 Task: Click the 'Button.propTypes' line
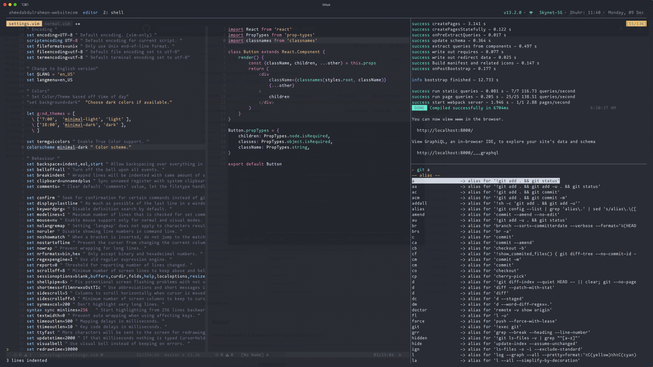(254, 130)
